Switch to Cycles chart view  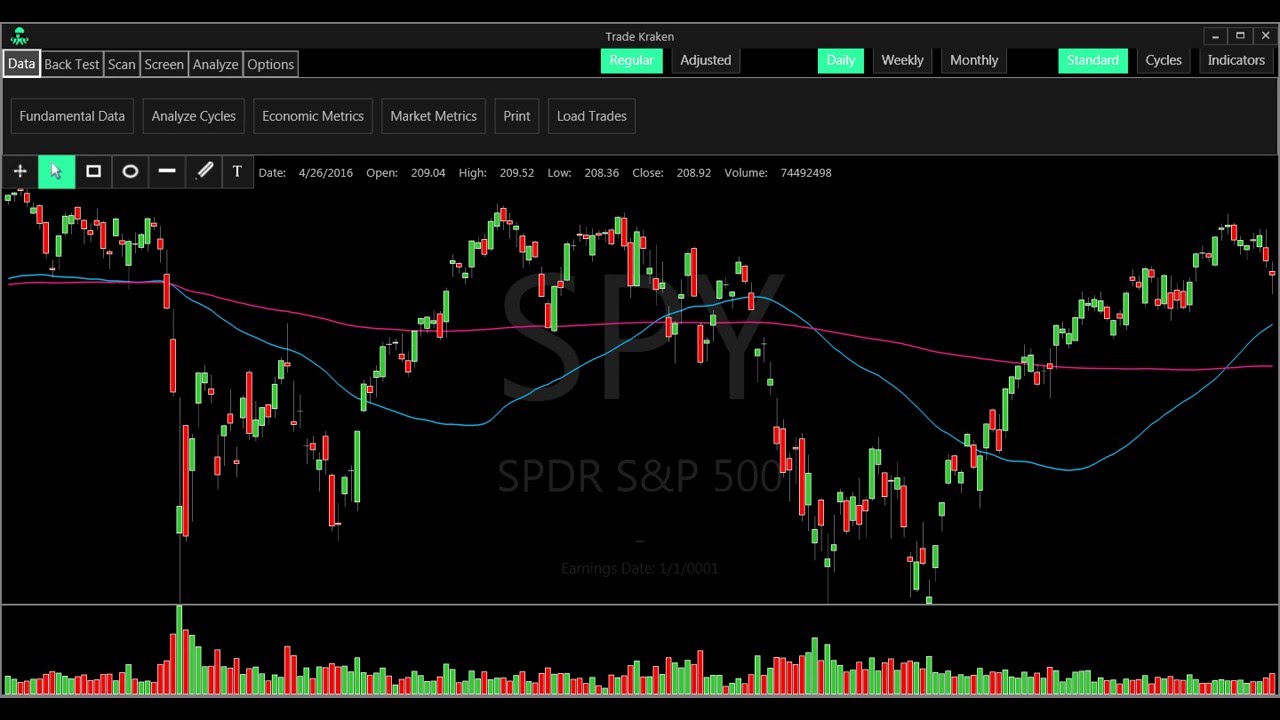pyautogui.click(x=1163, y=60)
